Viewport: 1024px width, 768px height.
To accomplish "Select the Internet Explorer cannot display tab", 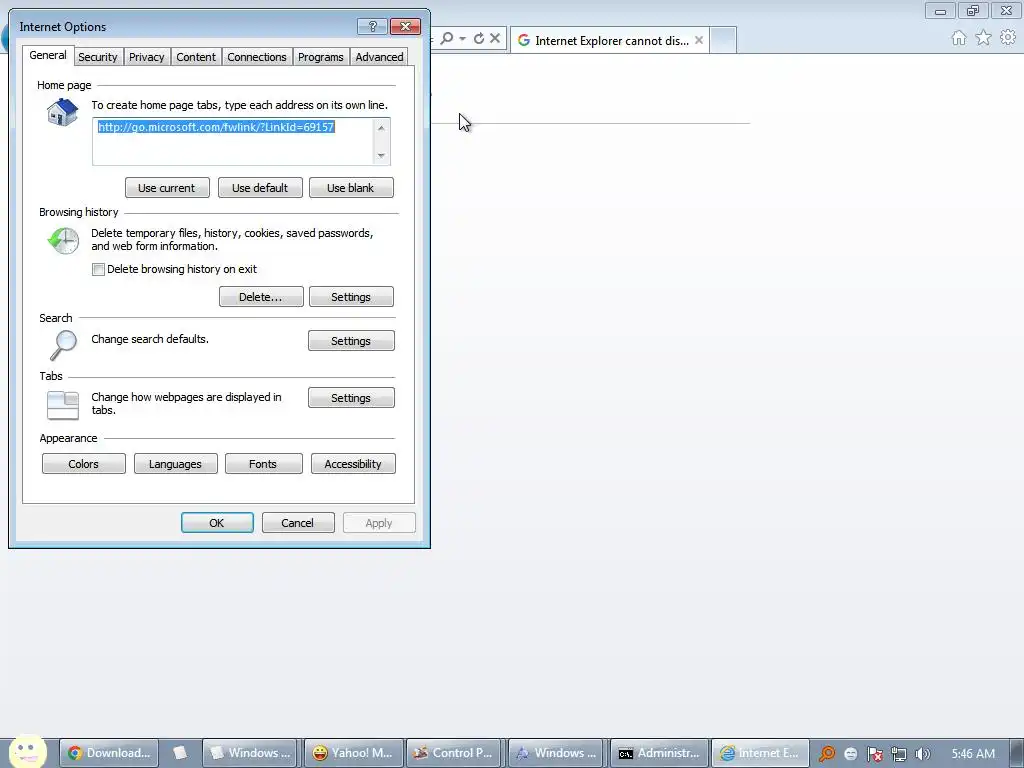I will tap(610, 40).
